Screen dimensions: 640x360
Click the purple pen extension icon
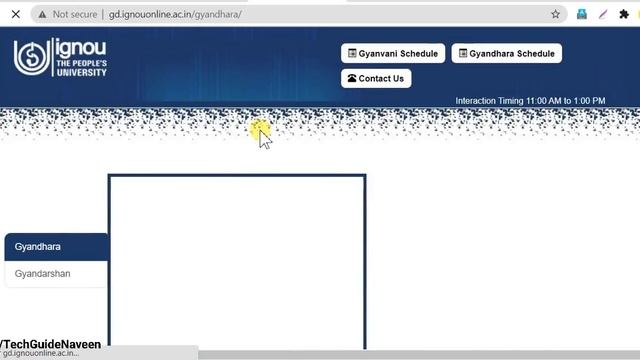pos(603,14)
